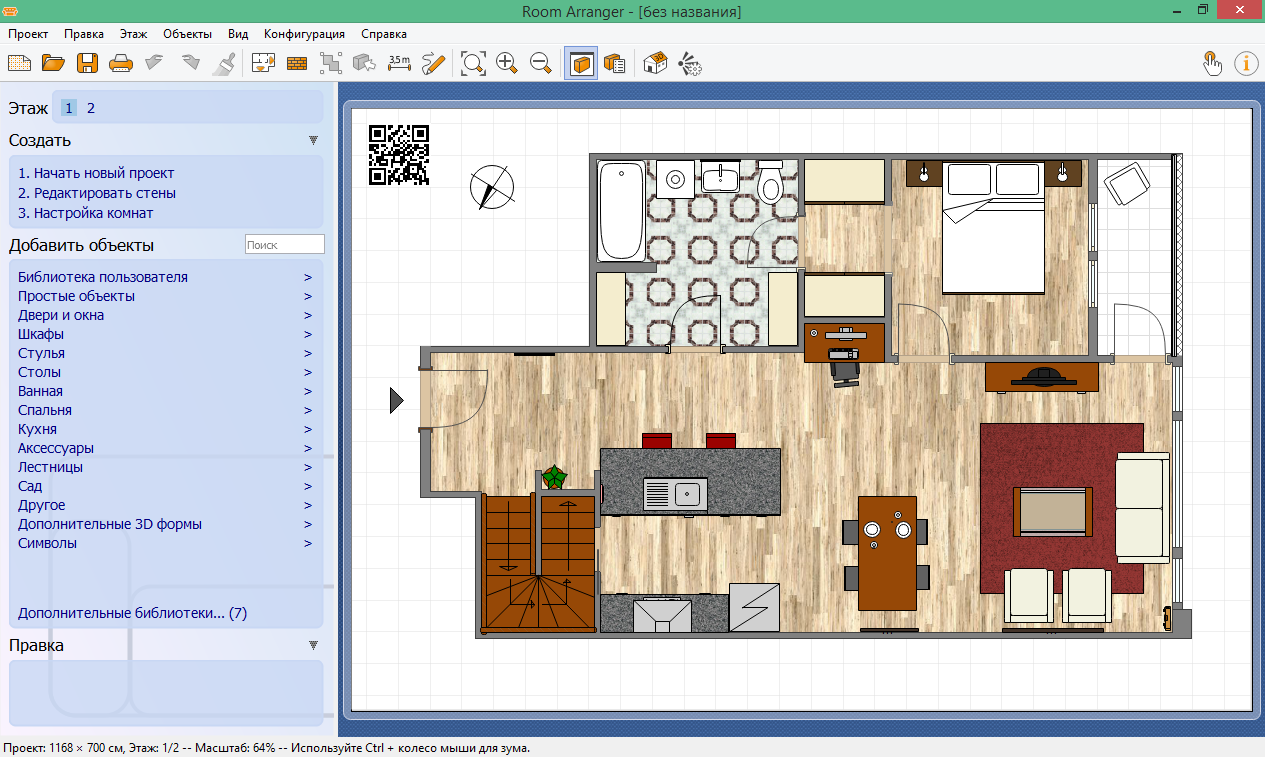
Task: Click Редактировать стены link
Action: (x=104, y=193)
